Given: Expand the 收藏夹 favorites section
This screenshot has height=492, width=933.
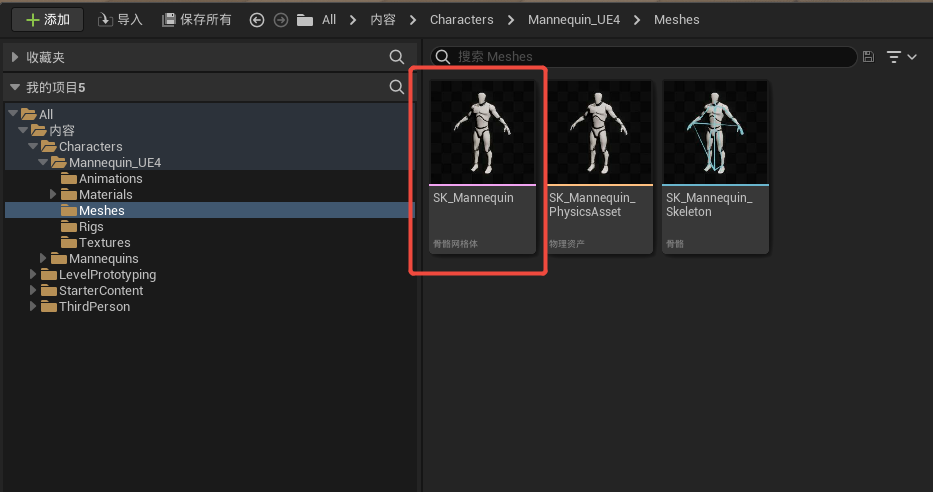Looking at the screenshot, I should coord(15,57).
